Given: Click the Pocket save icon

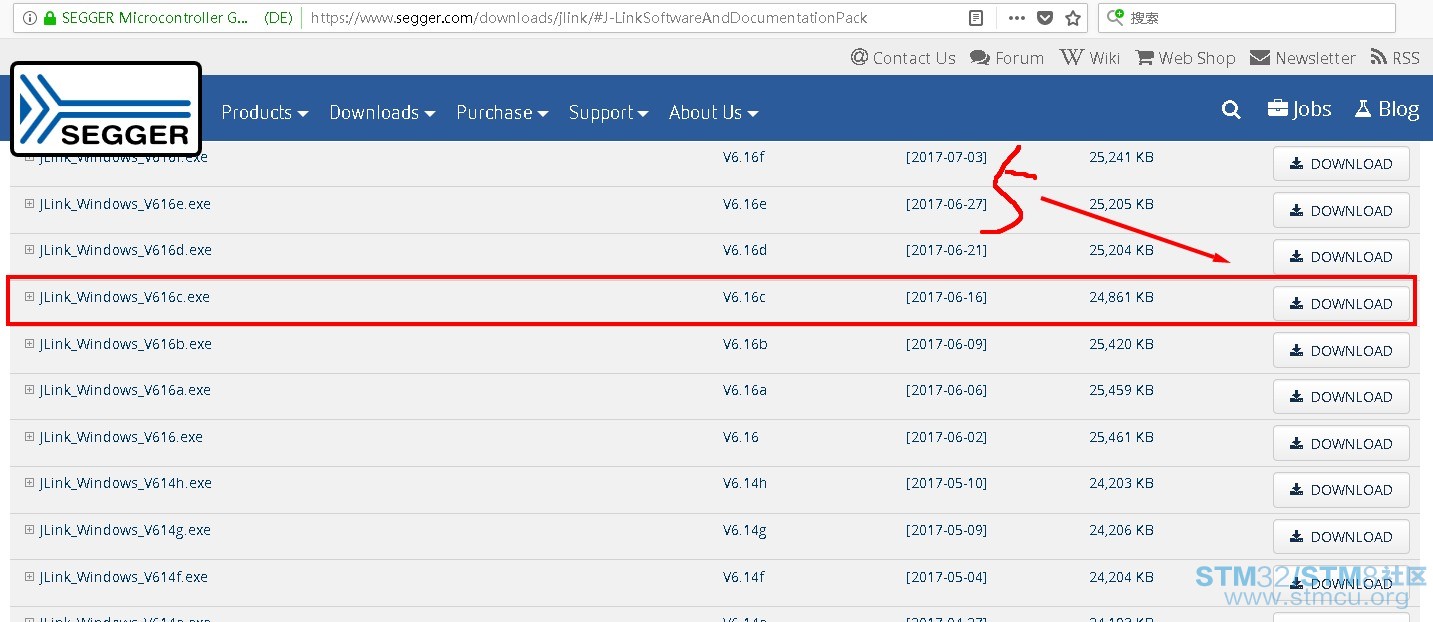Looking at the screenshot, I should [1045, 18].
